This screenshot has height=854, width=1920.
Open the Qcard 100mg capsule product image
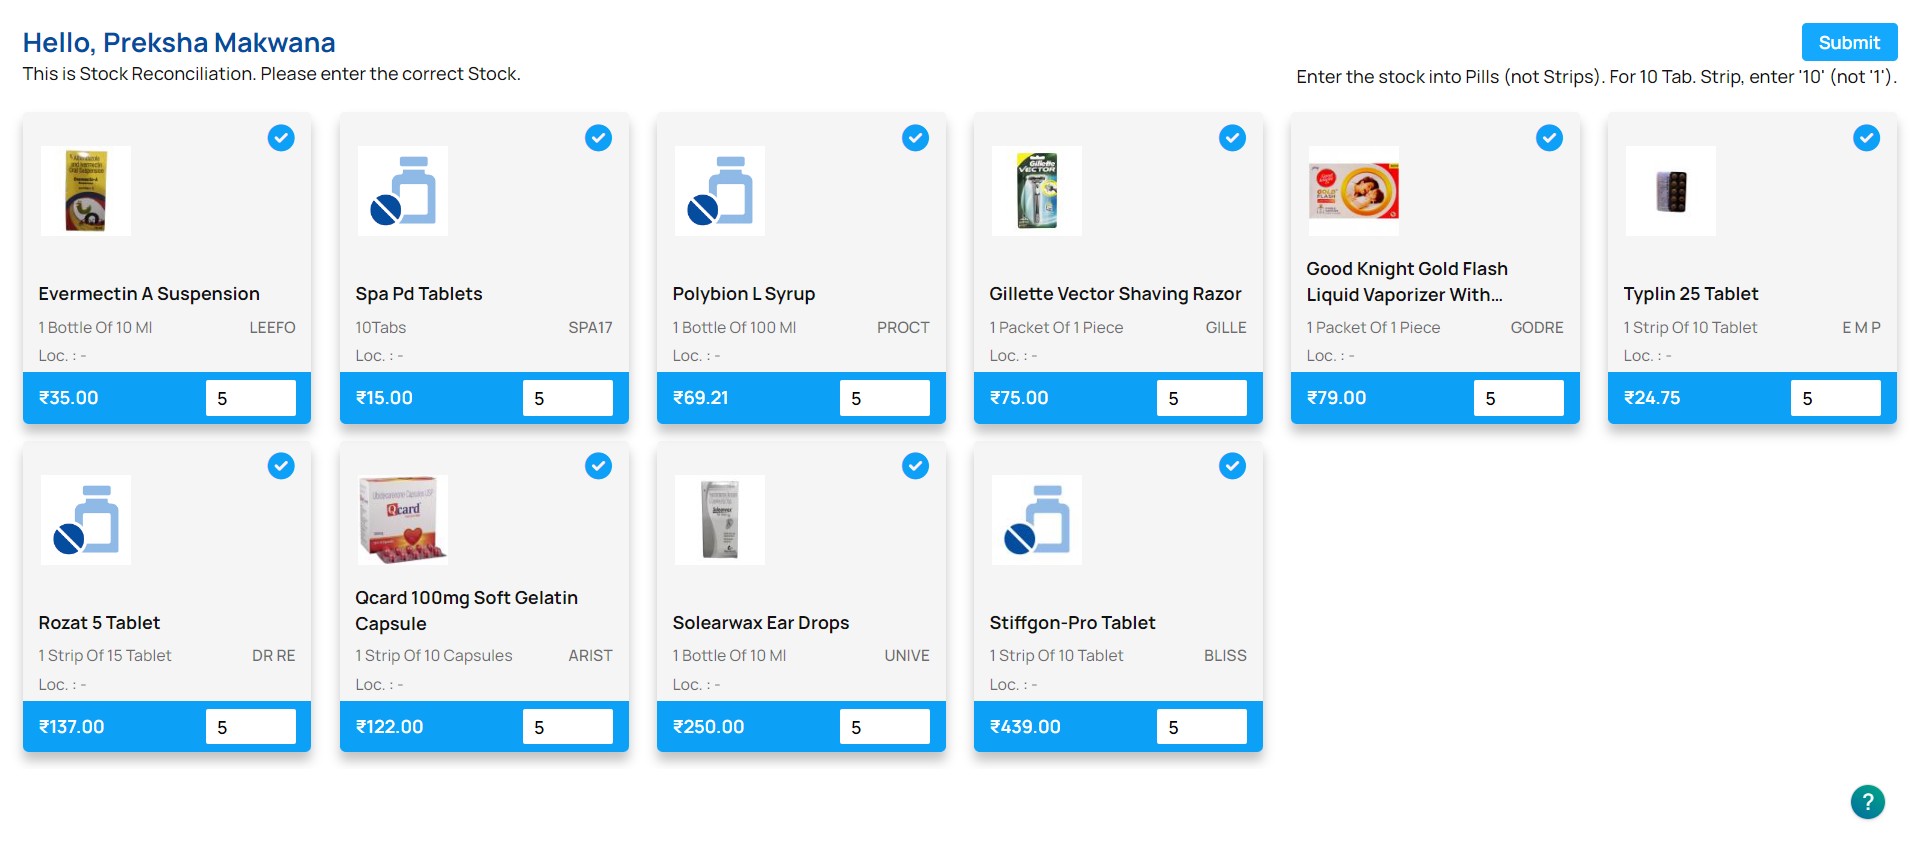pos(403,520)
